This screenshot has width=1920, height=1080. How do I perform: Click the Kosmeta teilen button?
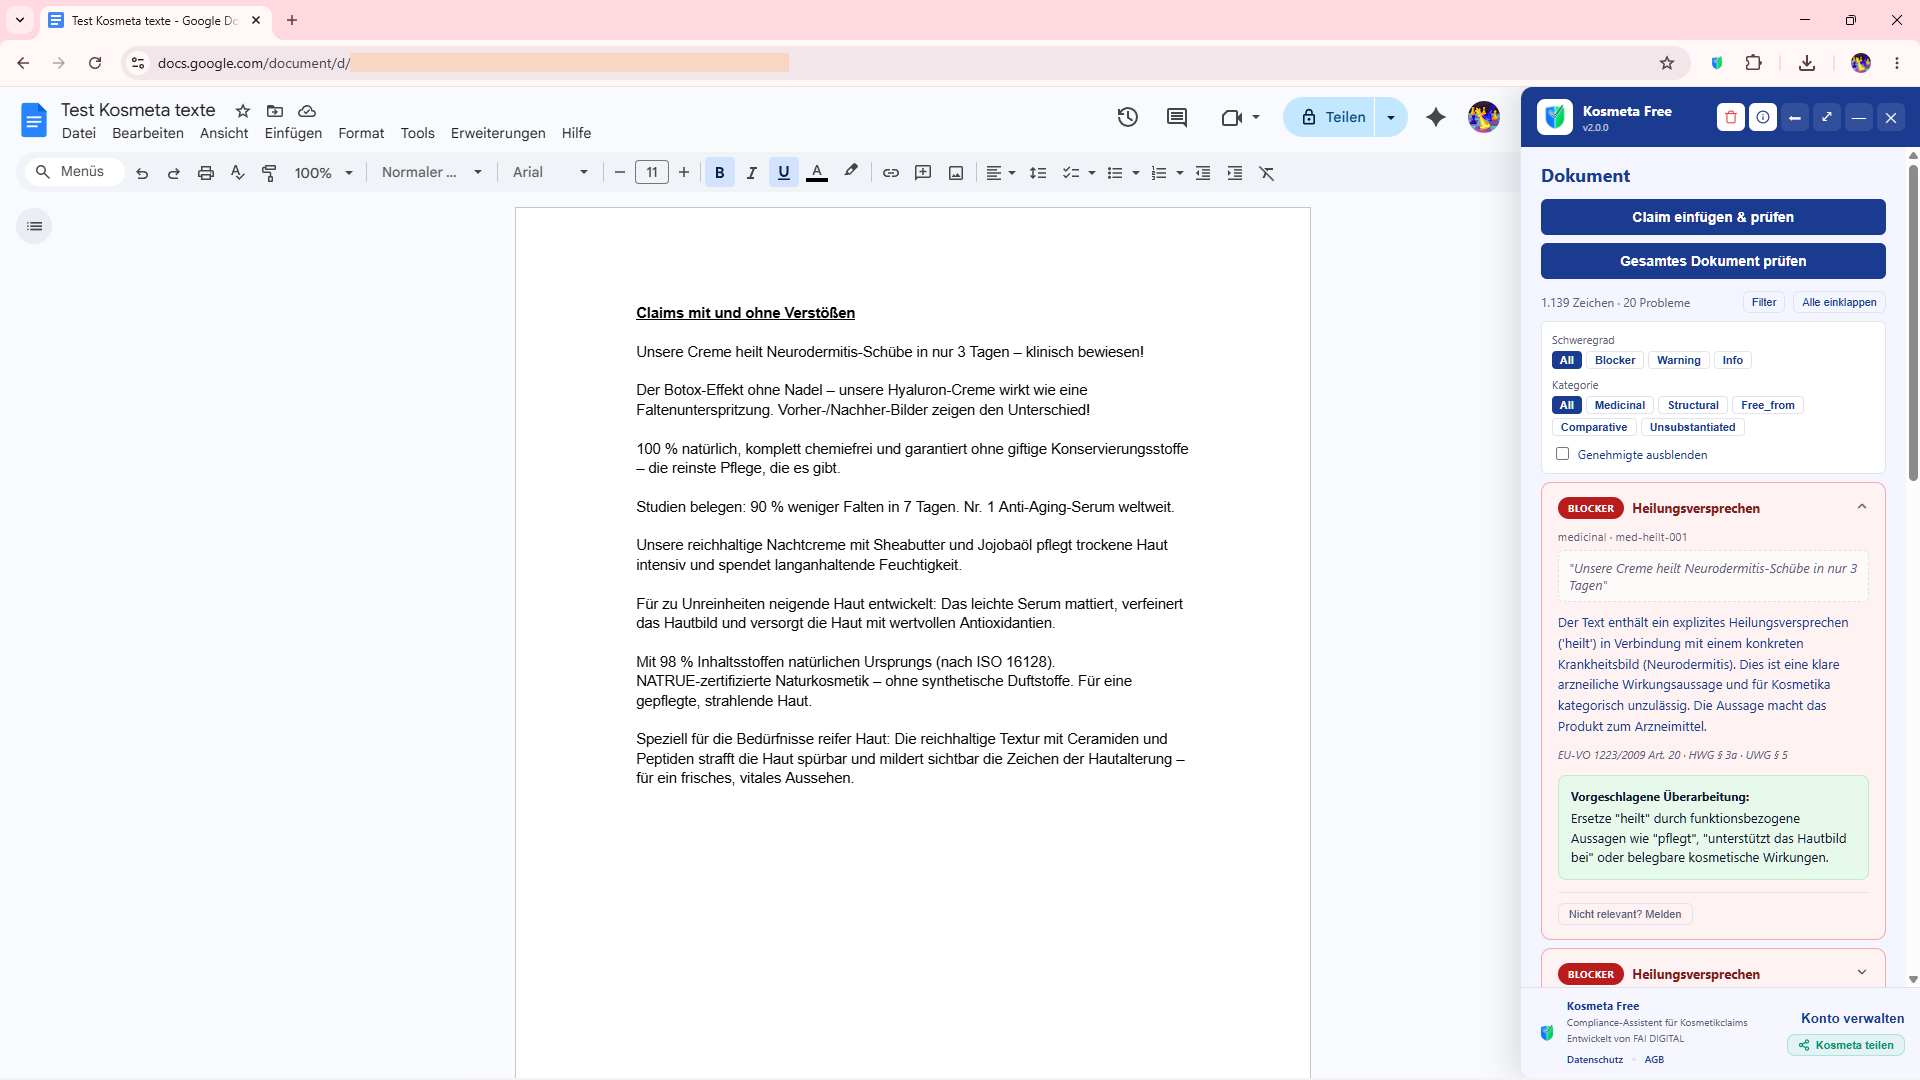[1846, 1045]
